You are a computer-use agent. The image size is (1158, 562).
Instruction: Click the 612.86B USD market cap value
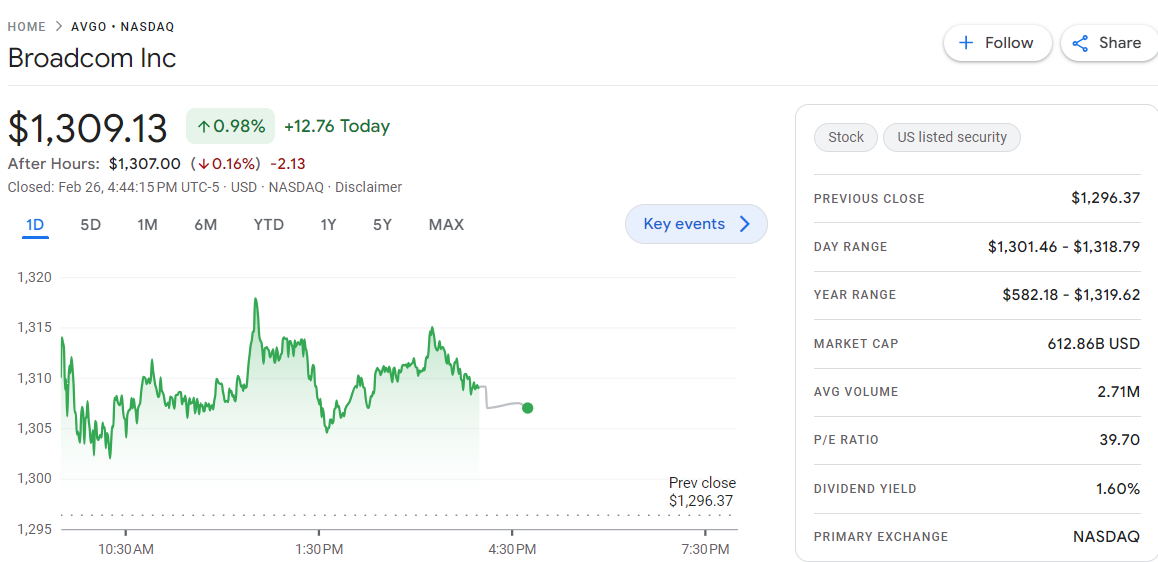click(1094, 343)
